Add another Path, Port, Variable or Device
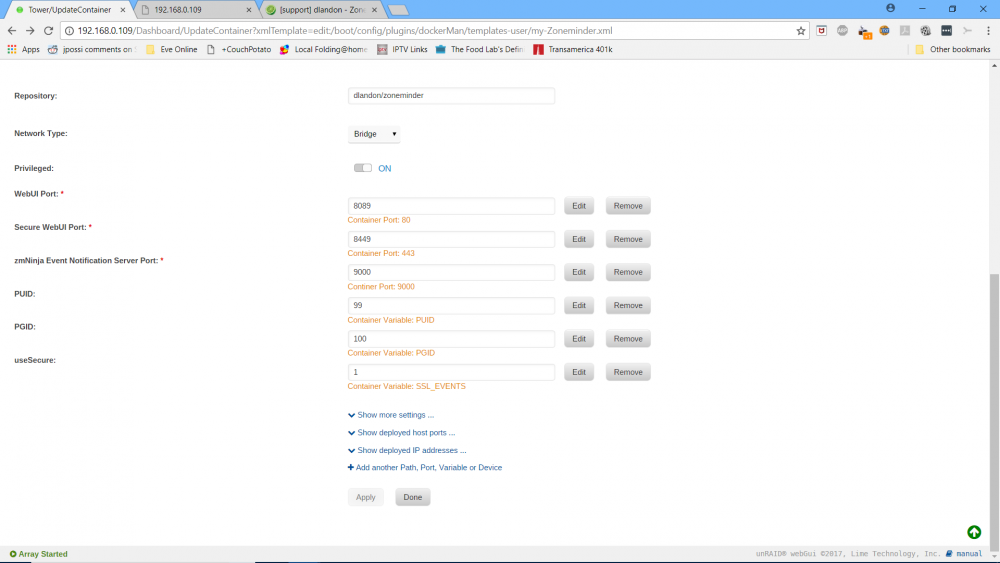The image size is (1000, 563). (425, 468)
